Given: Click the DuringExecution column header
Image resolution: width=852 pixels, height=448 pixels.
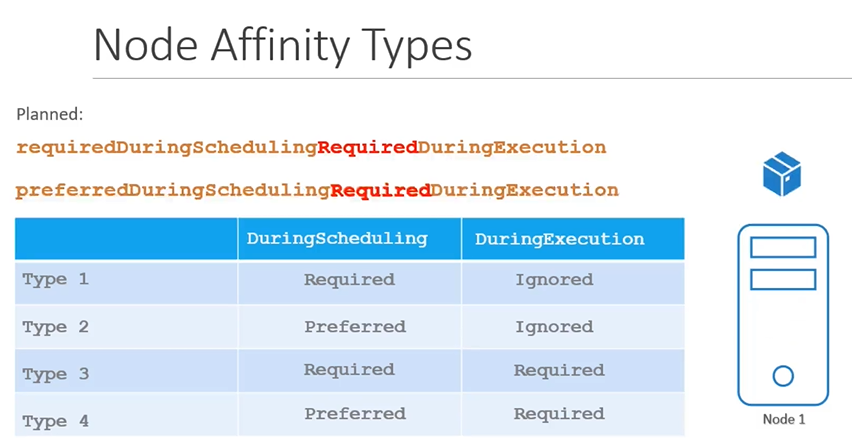Looking at the screenshot, I should tap(560, 239).
